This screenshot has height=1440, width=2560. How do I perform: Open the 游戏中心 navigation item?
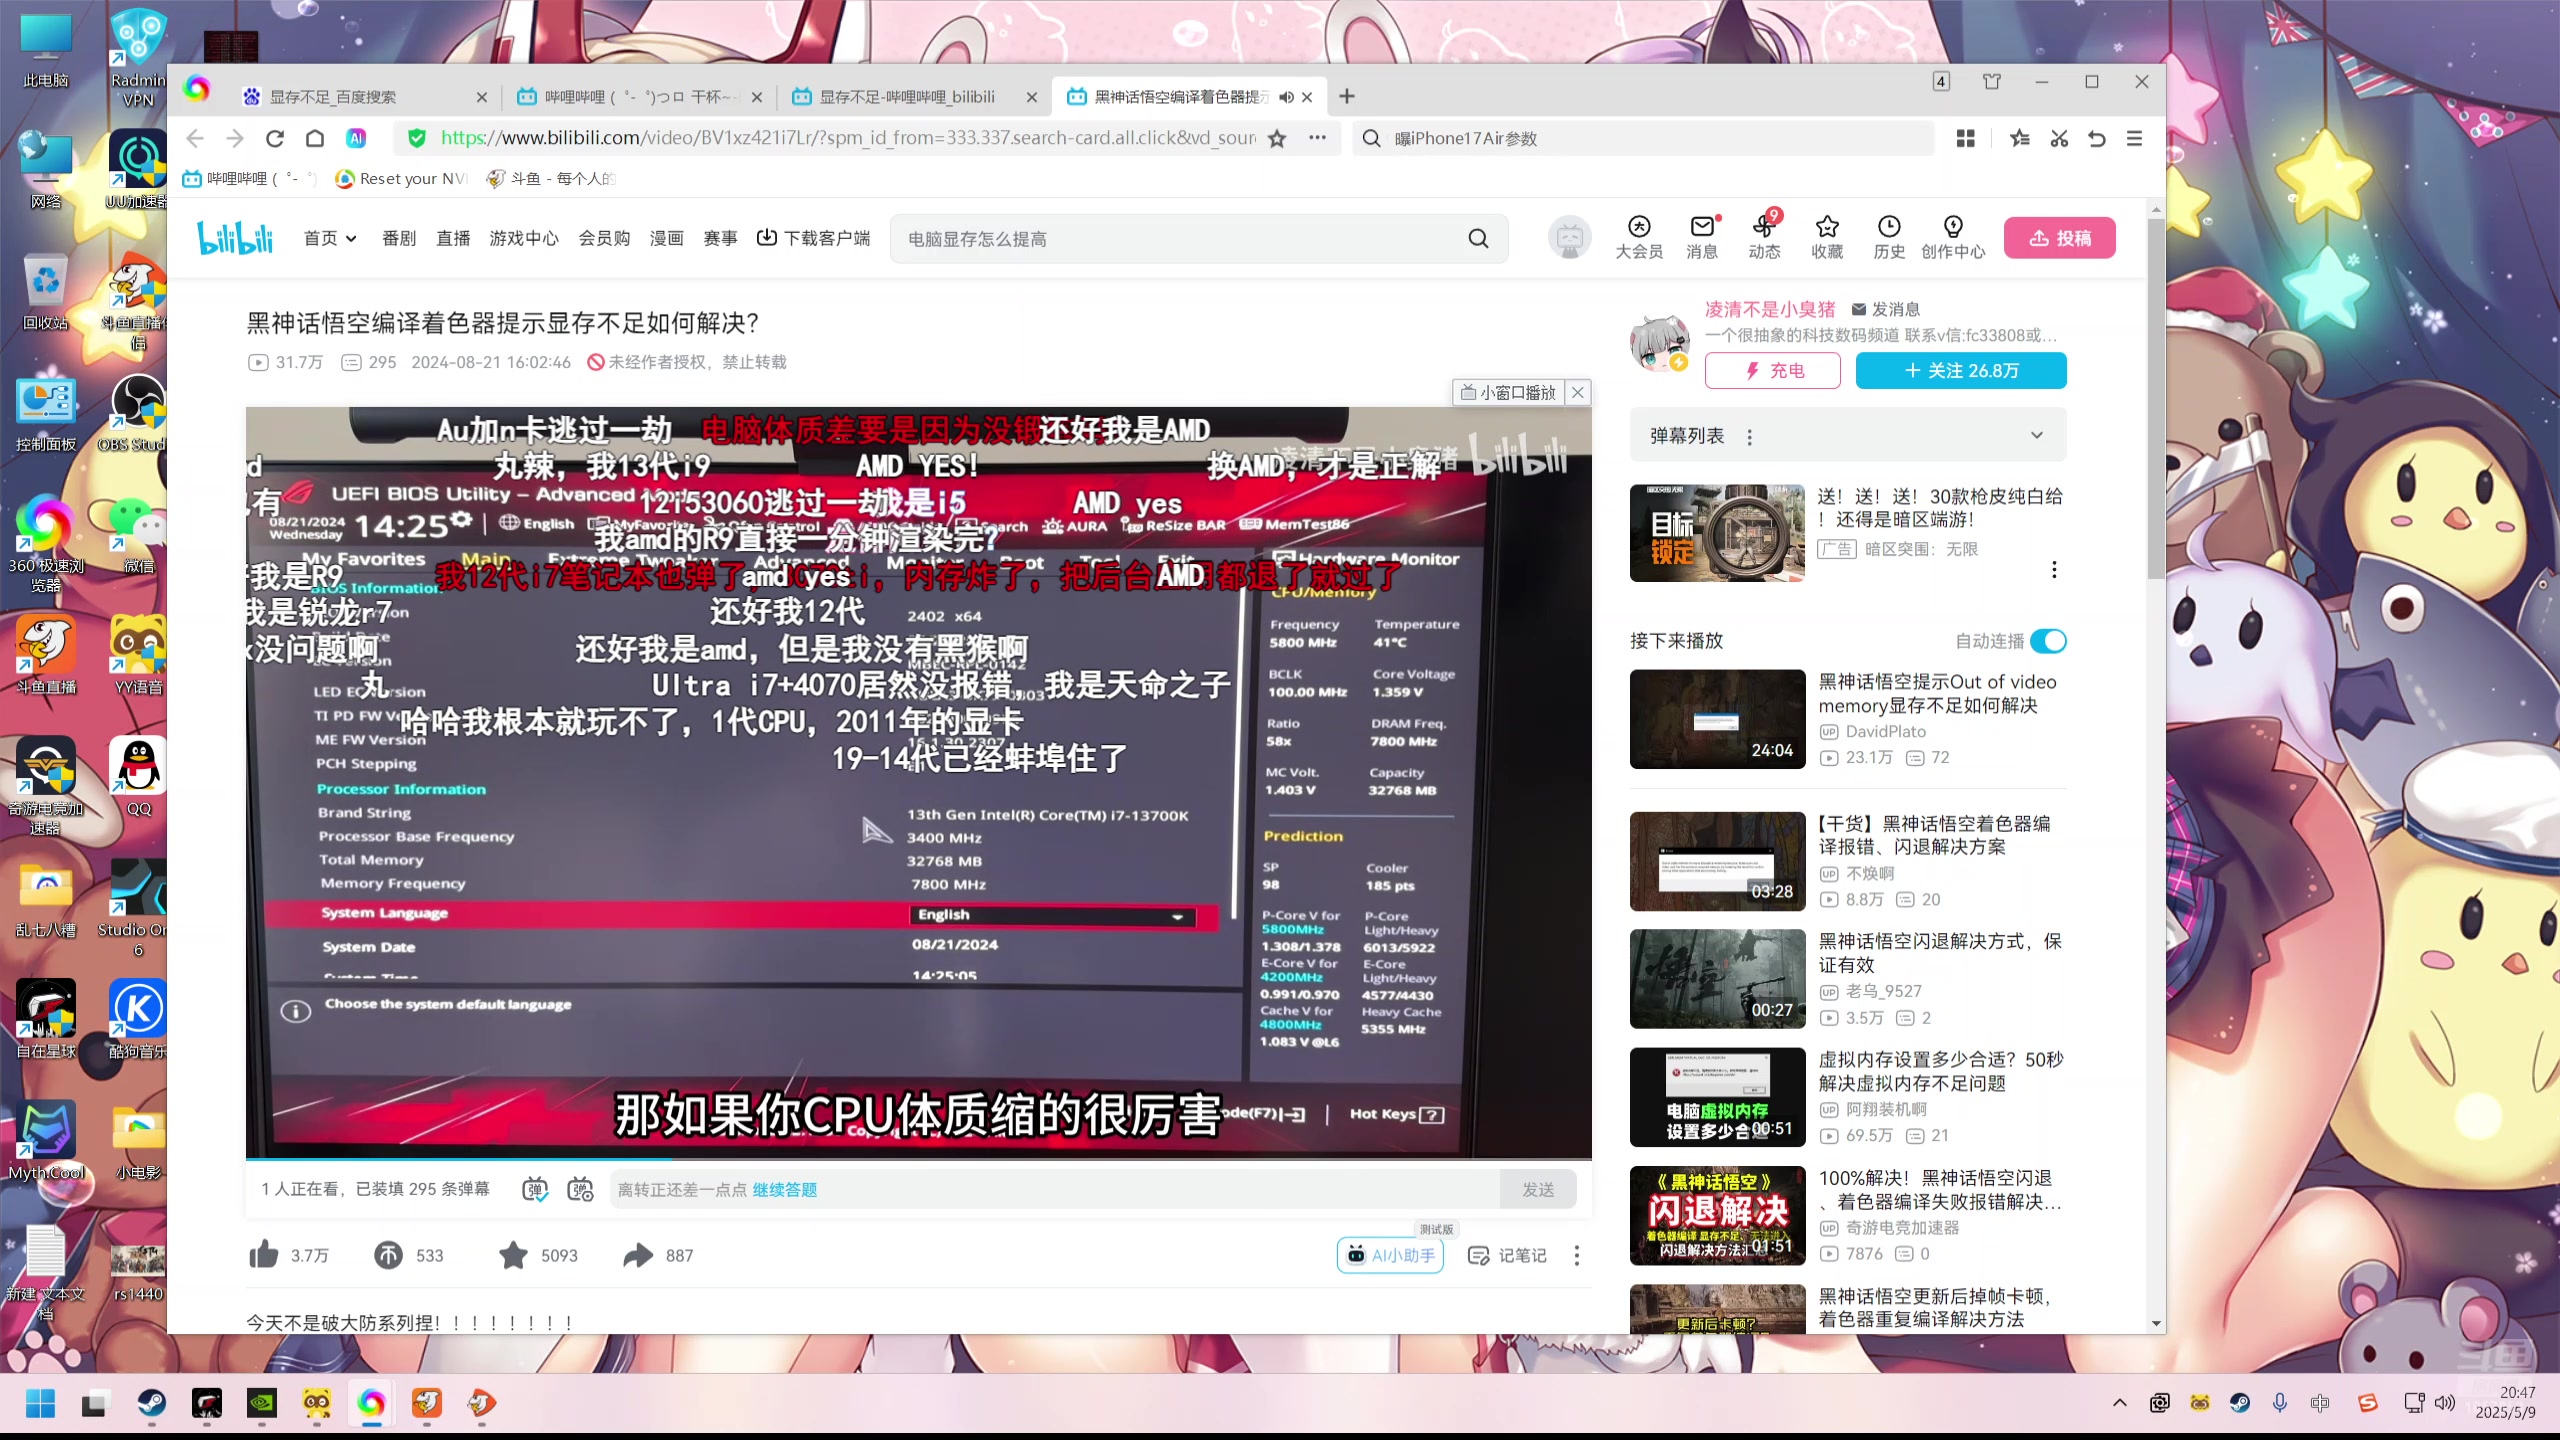tap(524, 238)
